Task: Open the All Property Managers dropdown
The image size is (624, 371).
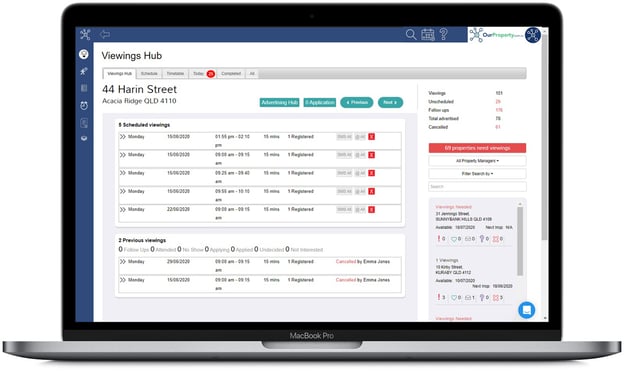Action: (477, 161)
